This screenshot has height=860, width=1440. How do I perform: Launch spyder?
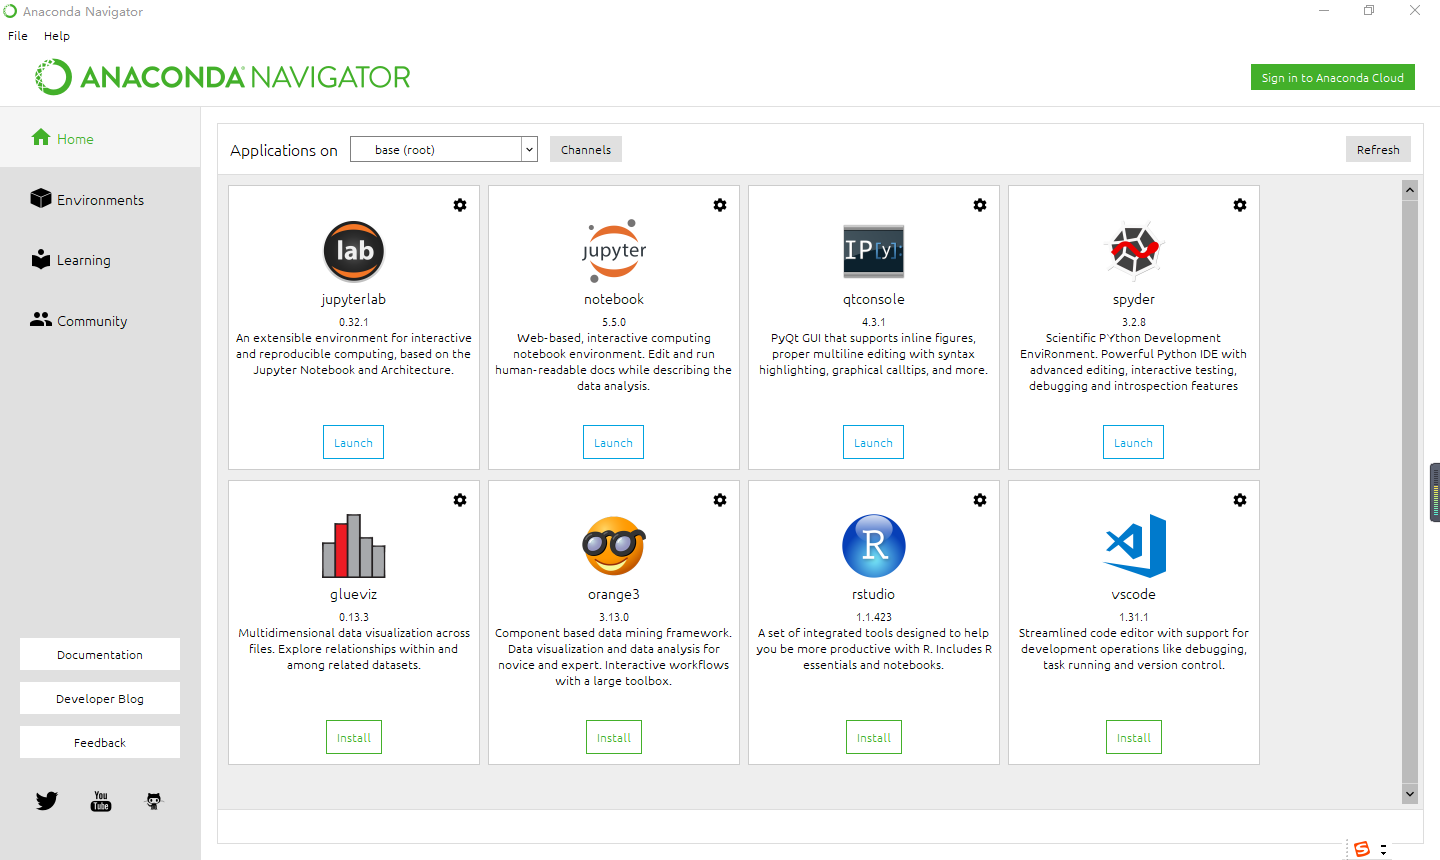[1133, 442]
